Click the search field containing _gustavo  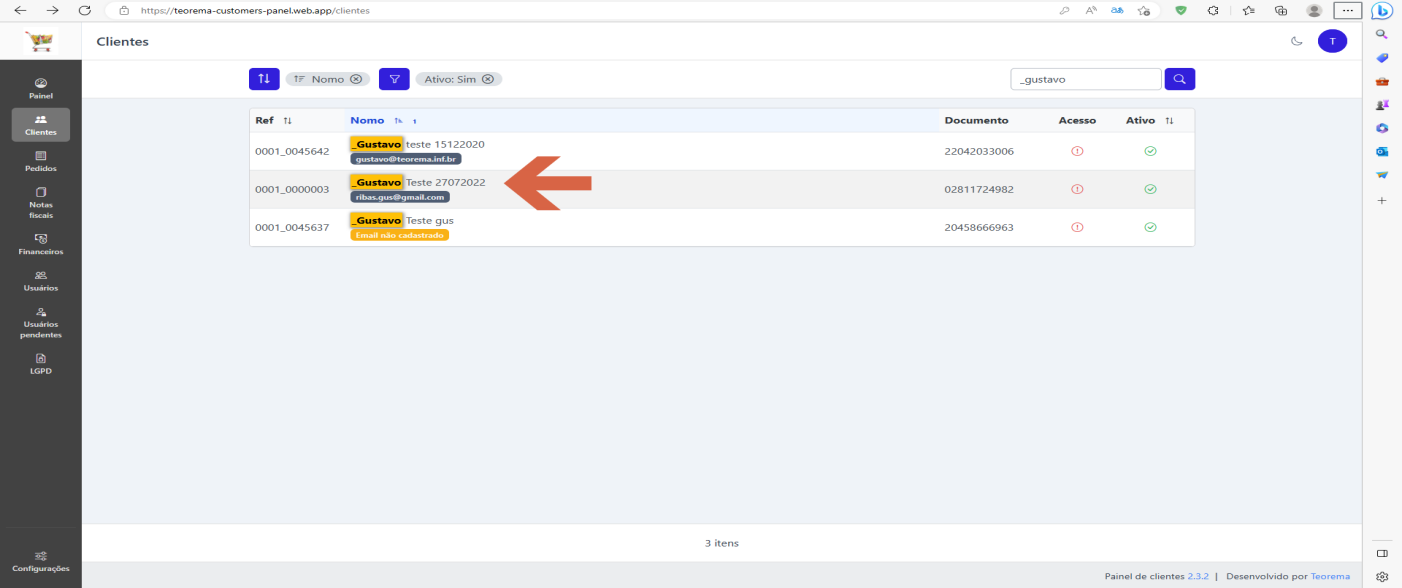1086,79
